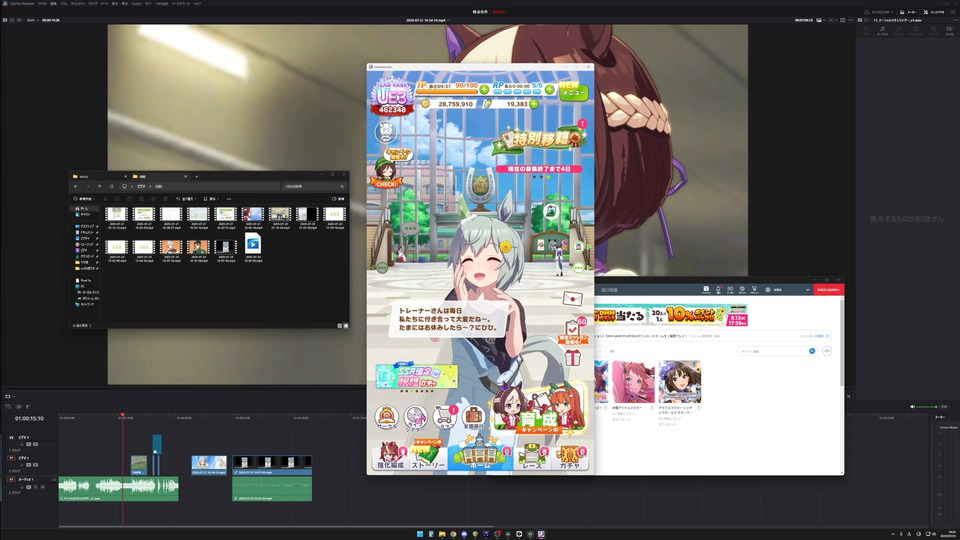960x540 pixels.
Task: Open the mission clipboard icon with 60 badge
Action: click(573, 331)
